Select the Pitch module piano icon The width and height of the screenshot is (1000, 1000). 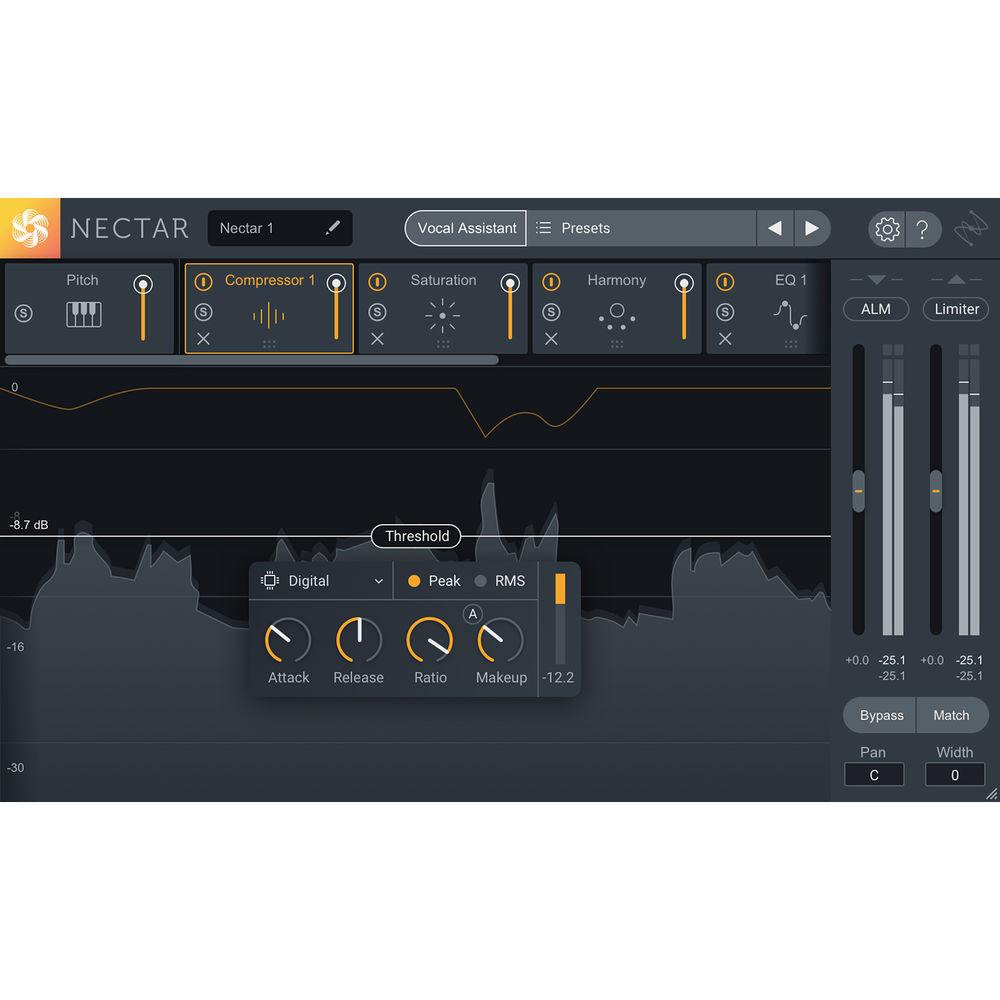coord(83,314)
